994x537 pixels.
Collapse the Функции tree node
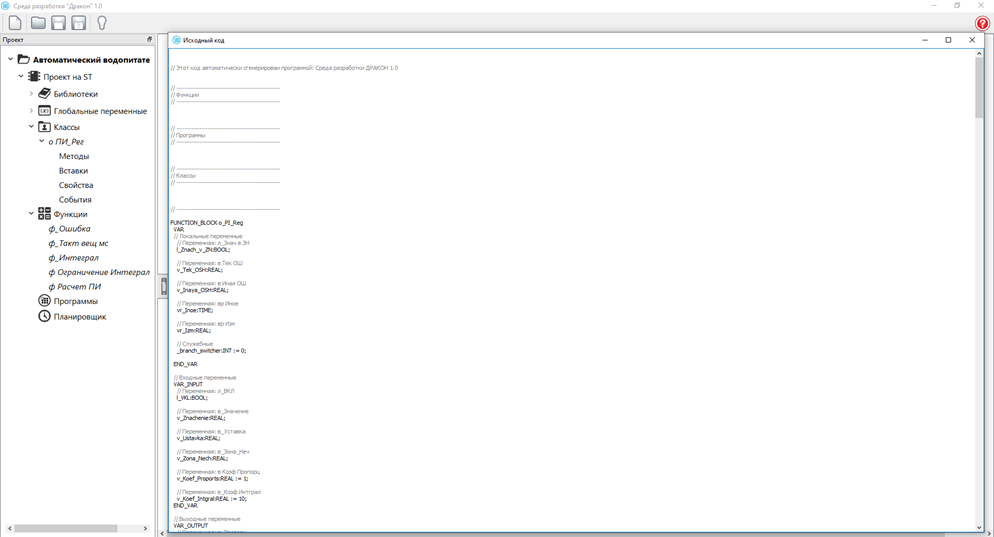click(x=31, y=214)
